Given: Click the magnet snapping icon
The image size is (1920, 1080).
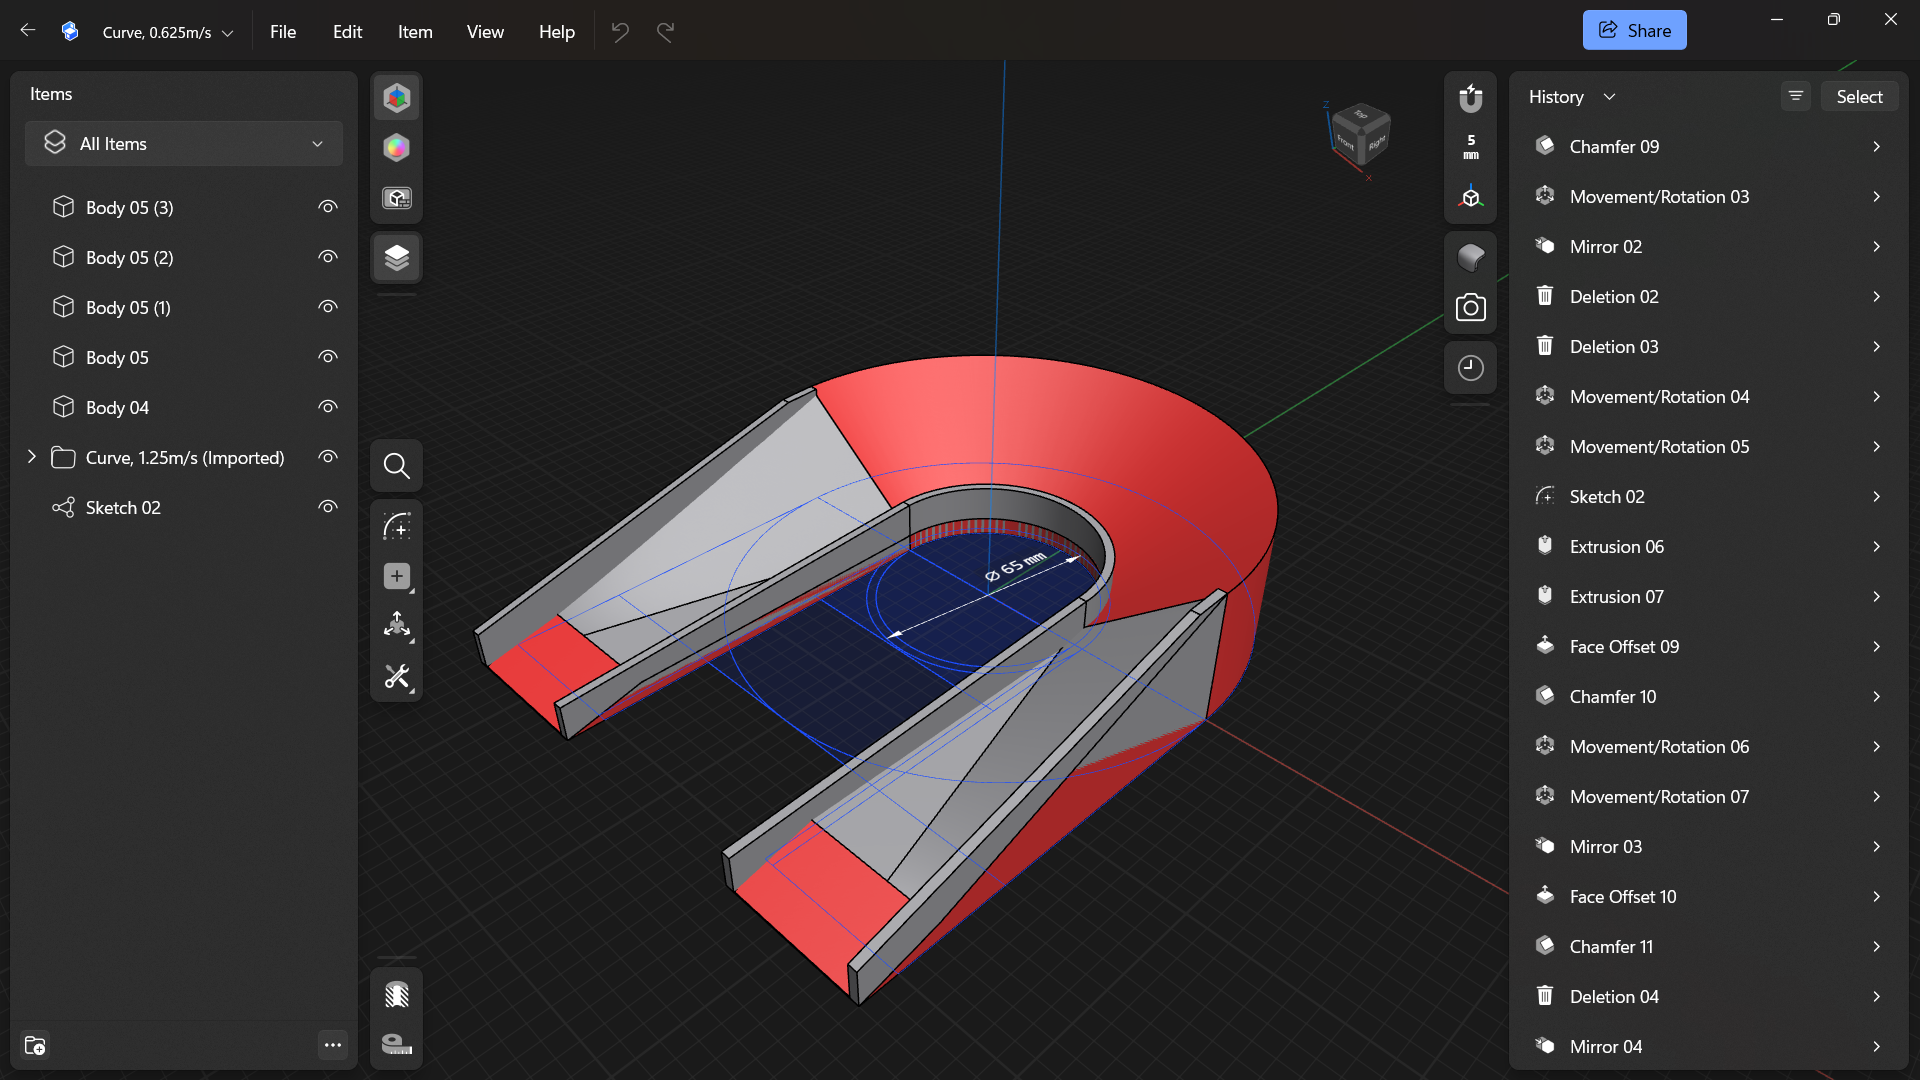Looking at the screenshot, I should pos(1470,98).
